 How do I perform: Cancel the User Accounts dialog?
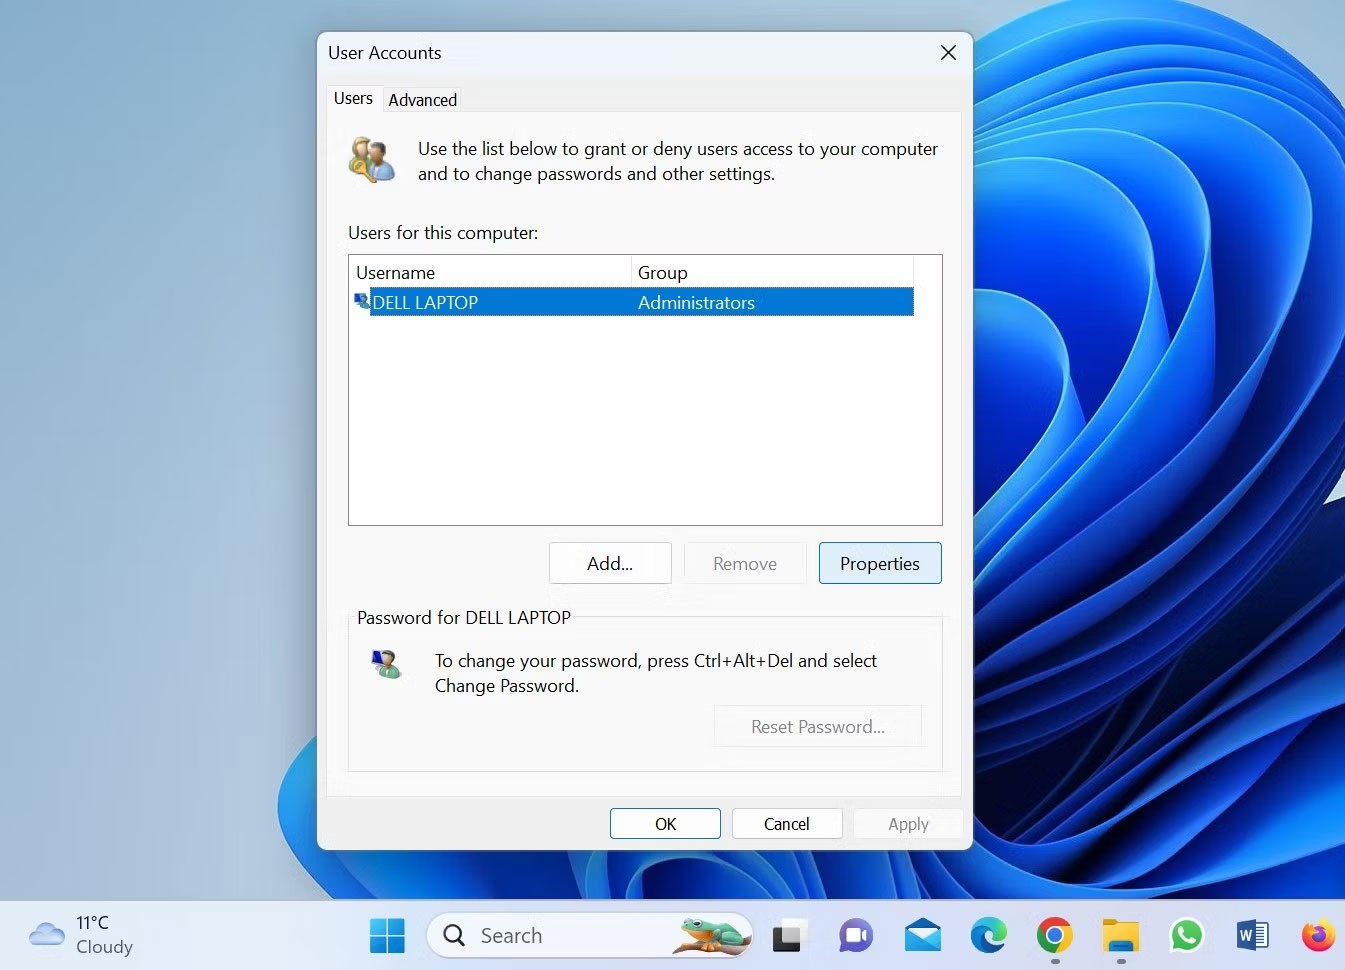(x=787, y=824)
